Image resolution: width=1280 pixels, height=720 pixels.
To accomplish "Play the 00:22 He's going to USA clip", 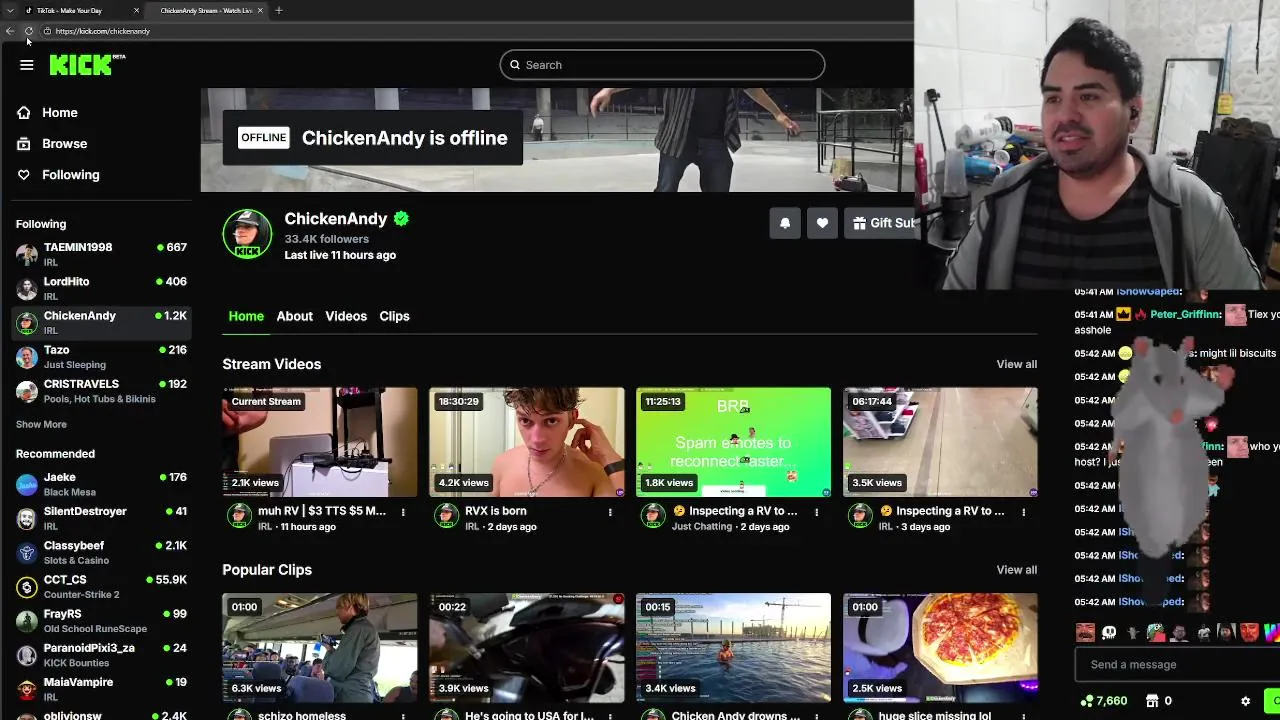I will coord(527,648).
